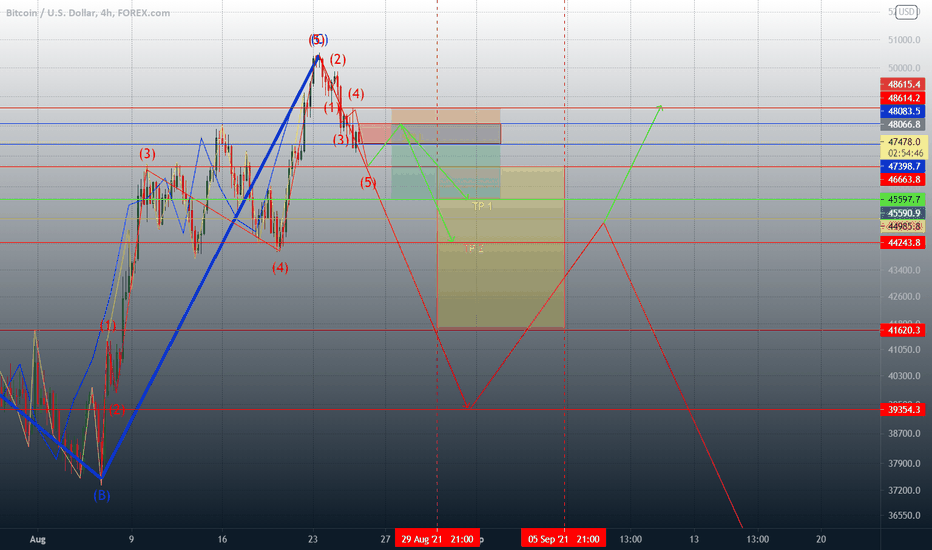The image size is (932, 550).
Task: Select the TP 1 target label
Action: [482, 206]
